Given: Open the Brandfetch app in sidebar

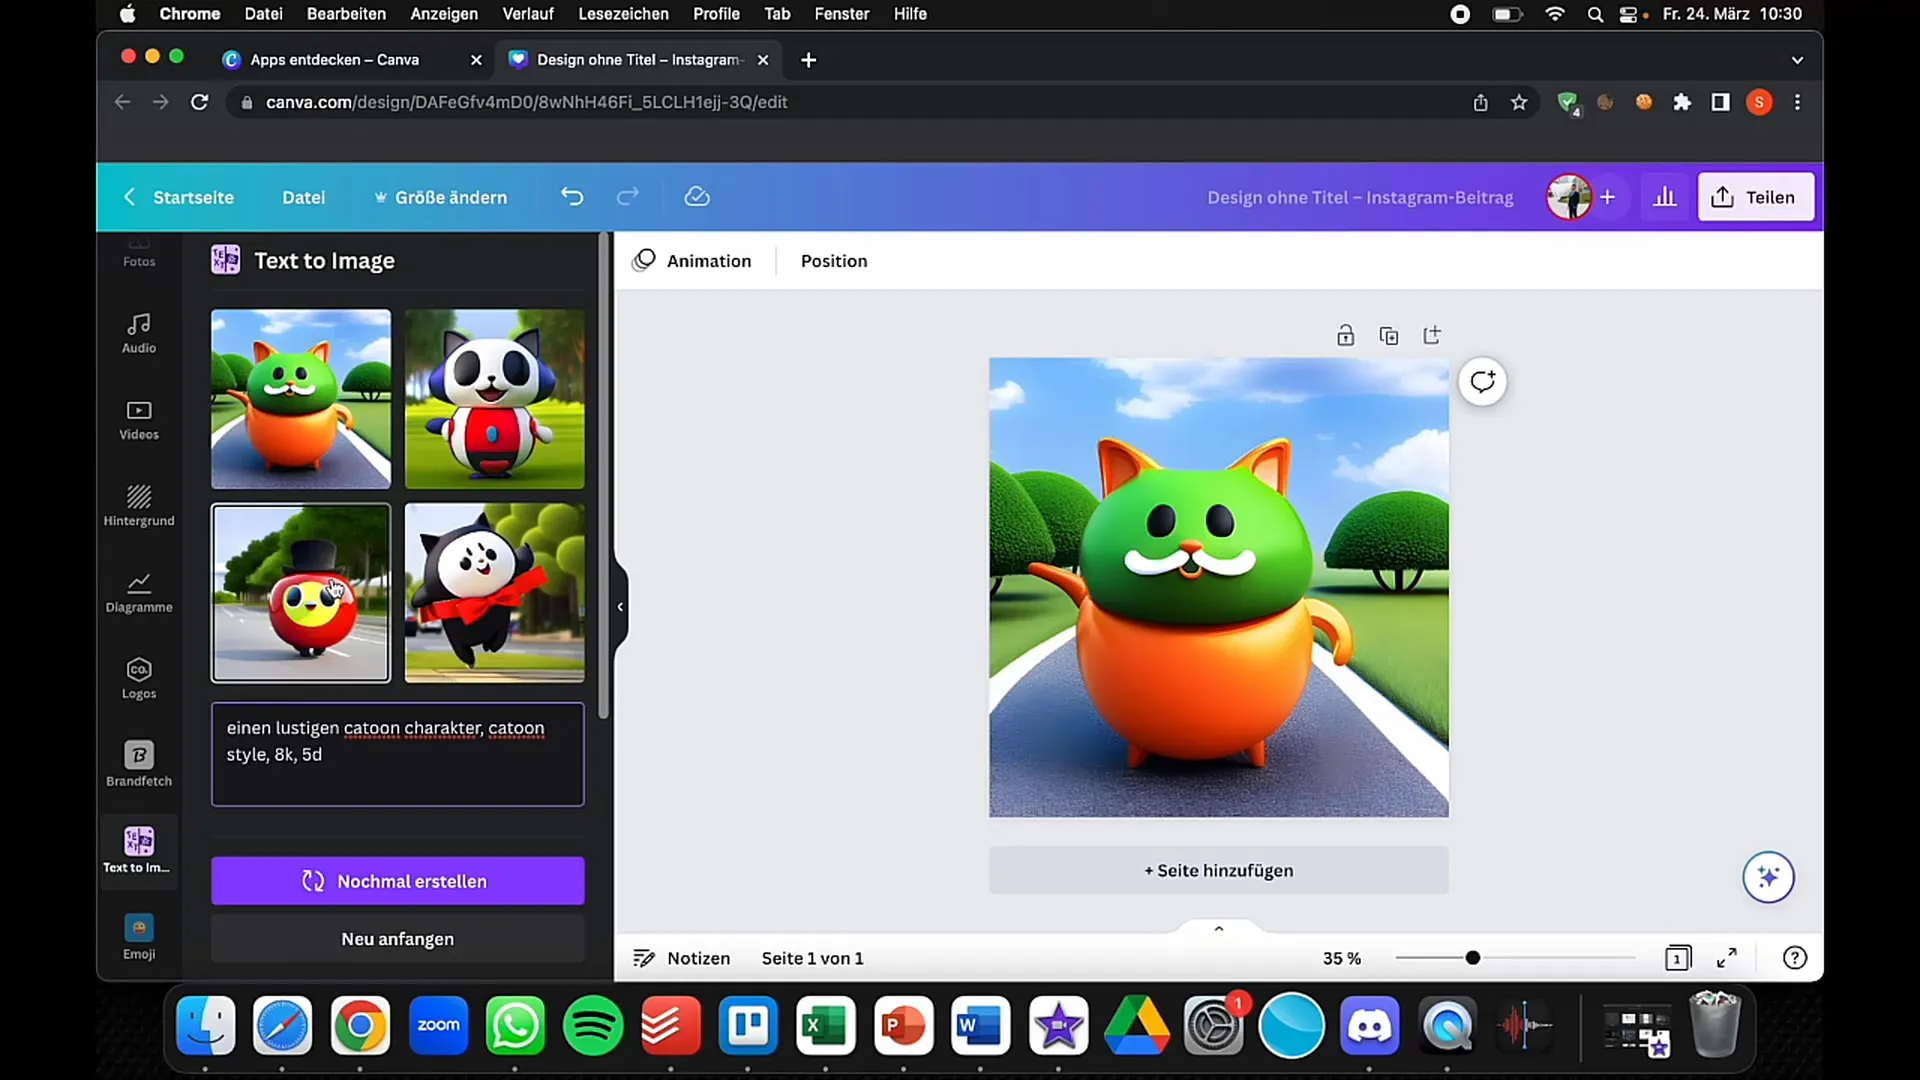Looking at the screenshot, I should coord(139,765).
